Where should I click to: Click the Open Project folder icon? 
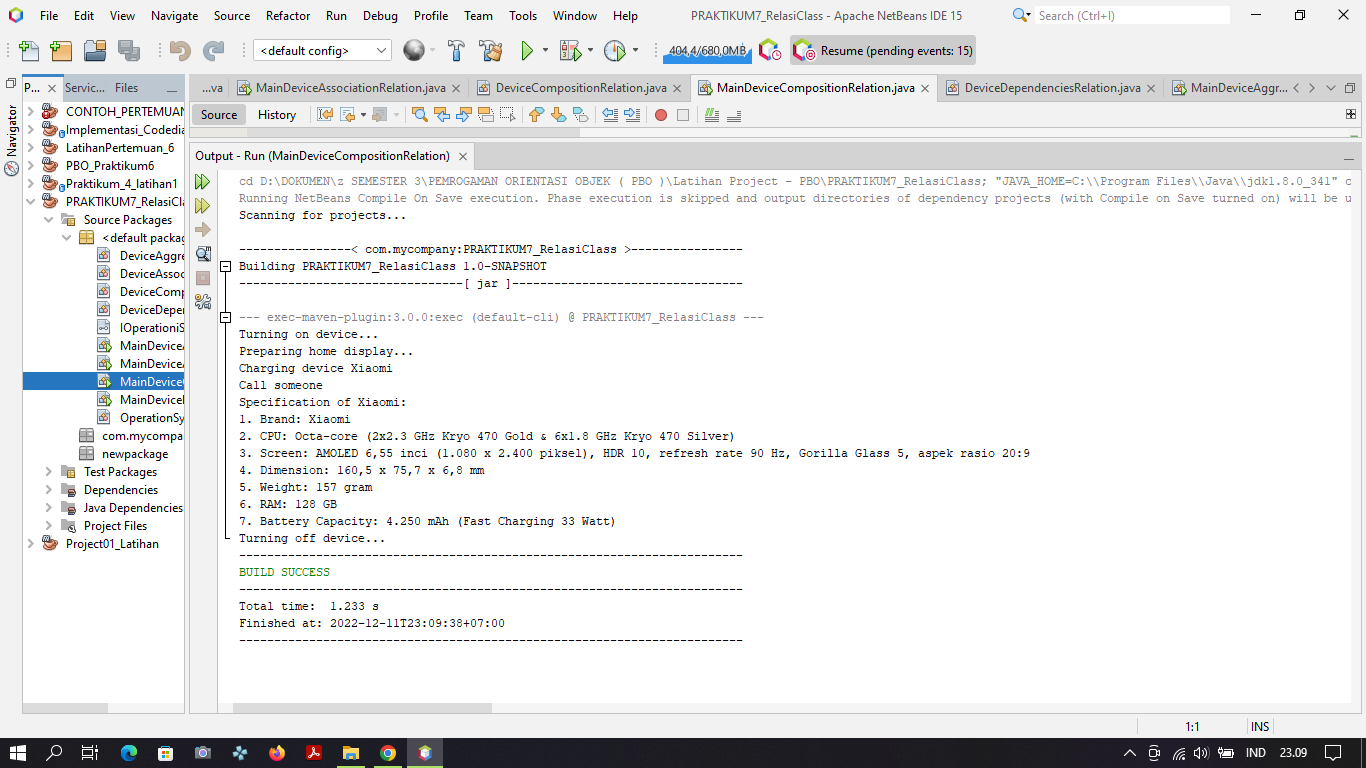pos(95,51)
